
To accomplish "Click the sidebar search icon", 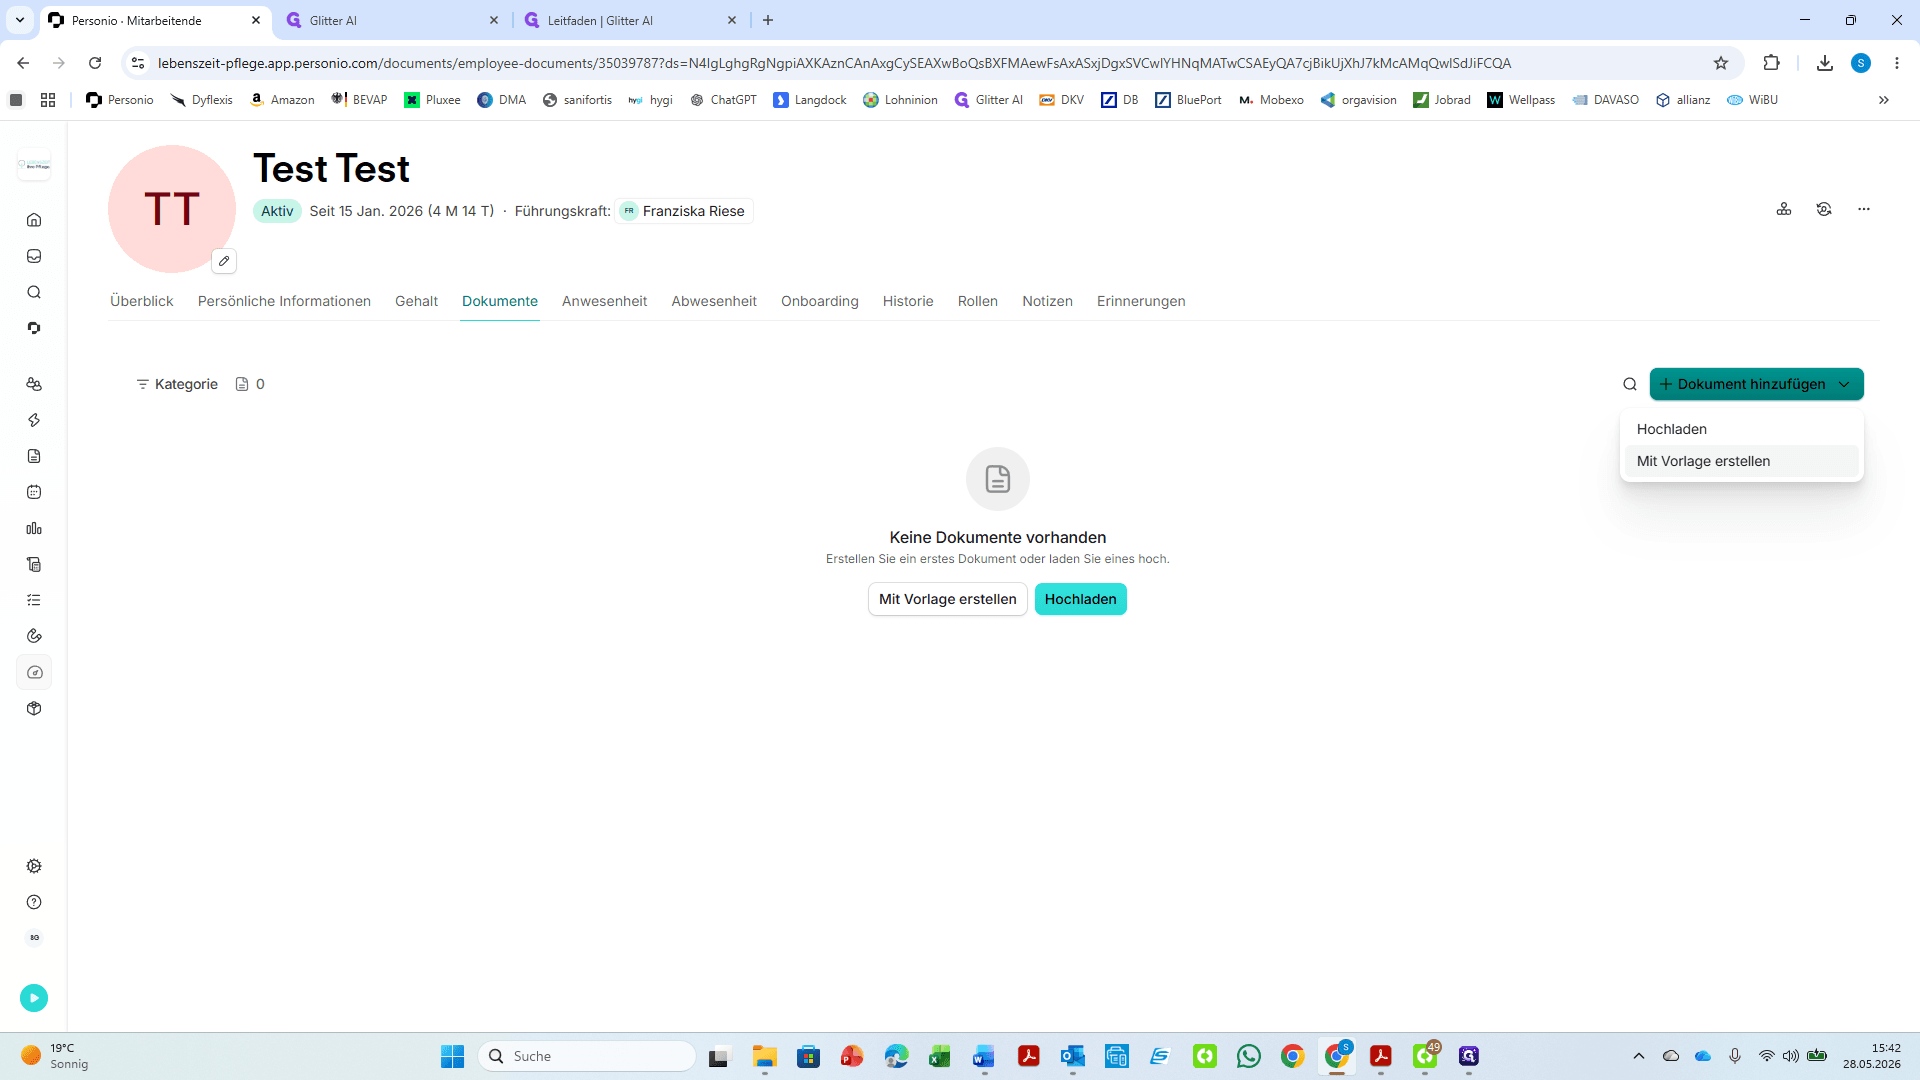I will tap(34, 292).
